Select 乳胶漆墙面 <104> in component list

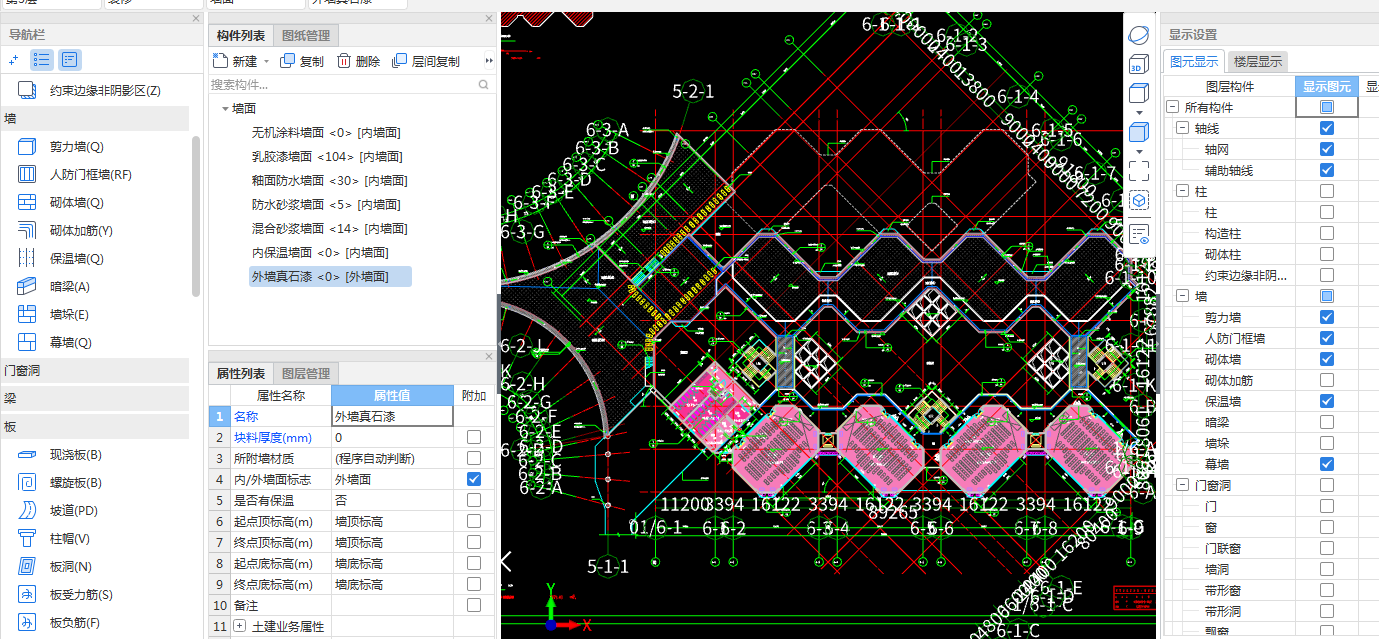[x=327, y=157]
